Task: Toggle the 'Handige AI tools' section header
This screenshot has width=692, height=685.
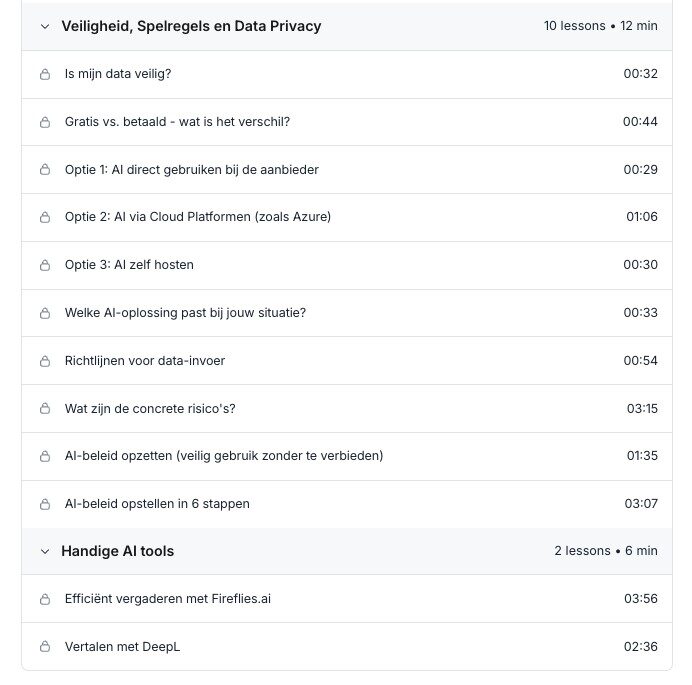Action: (x=118, y=551)
